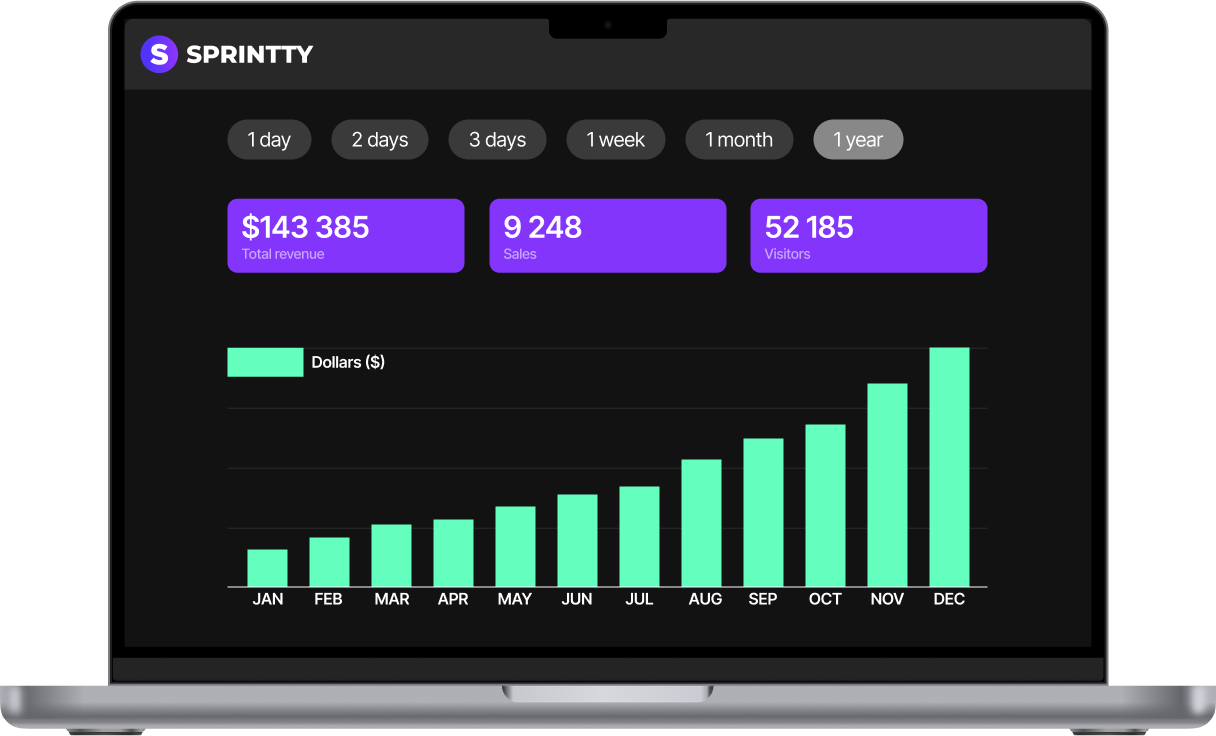Select the MAR revenue bar
The image size is (1216, 736).
coord(391,555)
